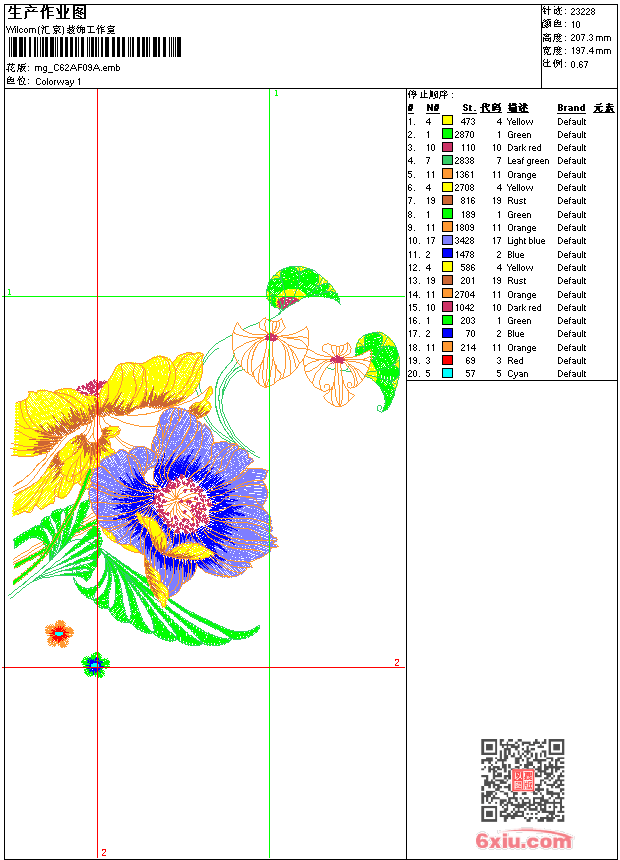Image resolution: width=620 pixels, height=860 pixels.
Task: Click 'Rust' in stop row 7
Action: point(516,201)
